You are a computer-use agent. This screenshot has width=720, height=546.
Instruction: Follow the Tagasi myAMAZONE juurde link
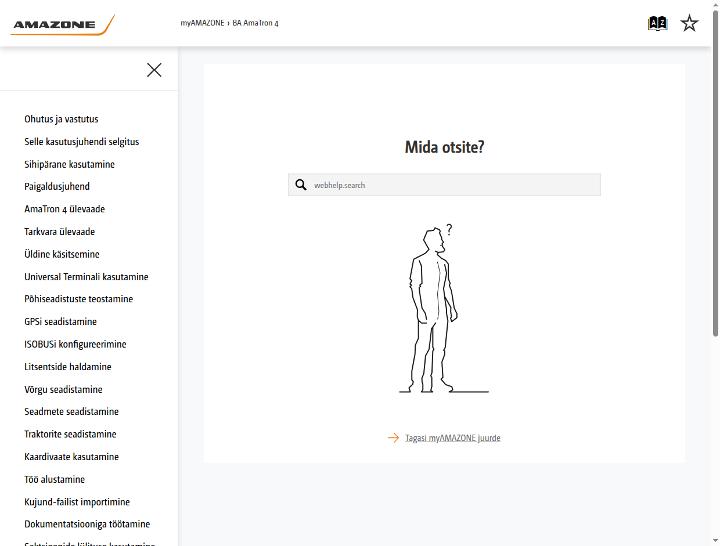click(x=453, y=438)
